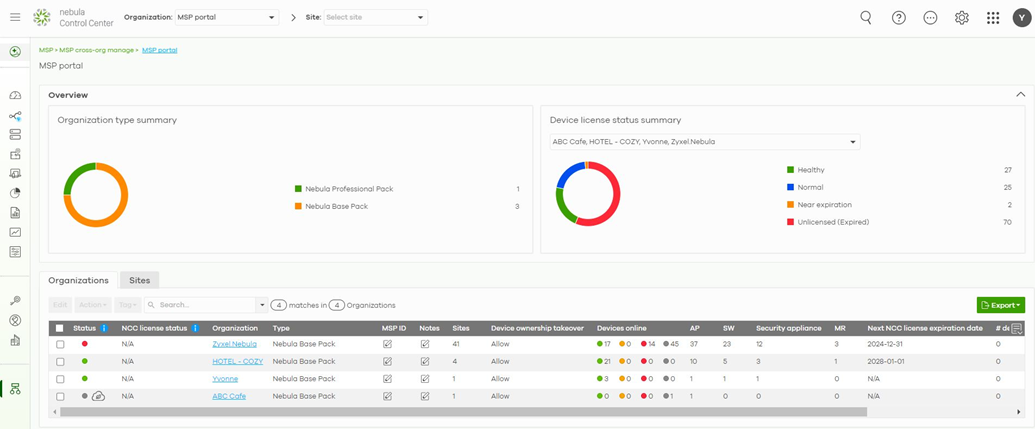Screen dimensions: 1035x429
Task: Open the line graph sidebar icon
Action: pos(15,232)
